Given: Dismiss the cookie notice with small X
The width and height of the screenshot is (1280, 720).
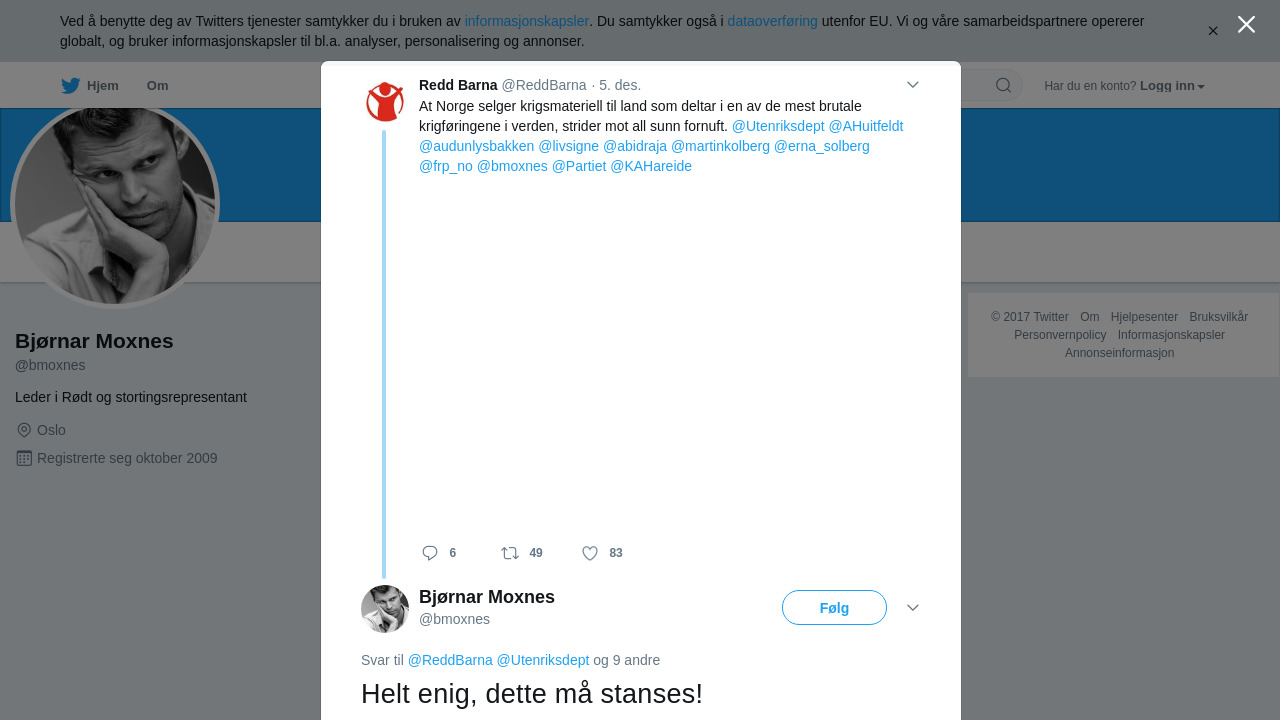Looking at the screenshot, I should (x=1213, y=31).
